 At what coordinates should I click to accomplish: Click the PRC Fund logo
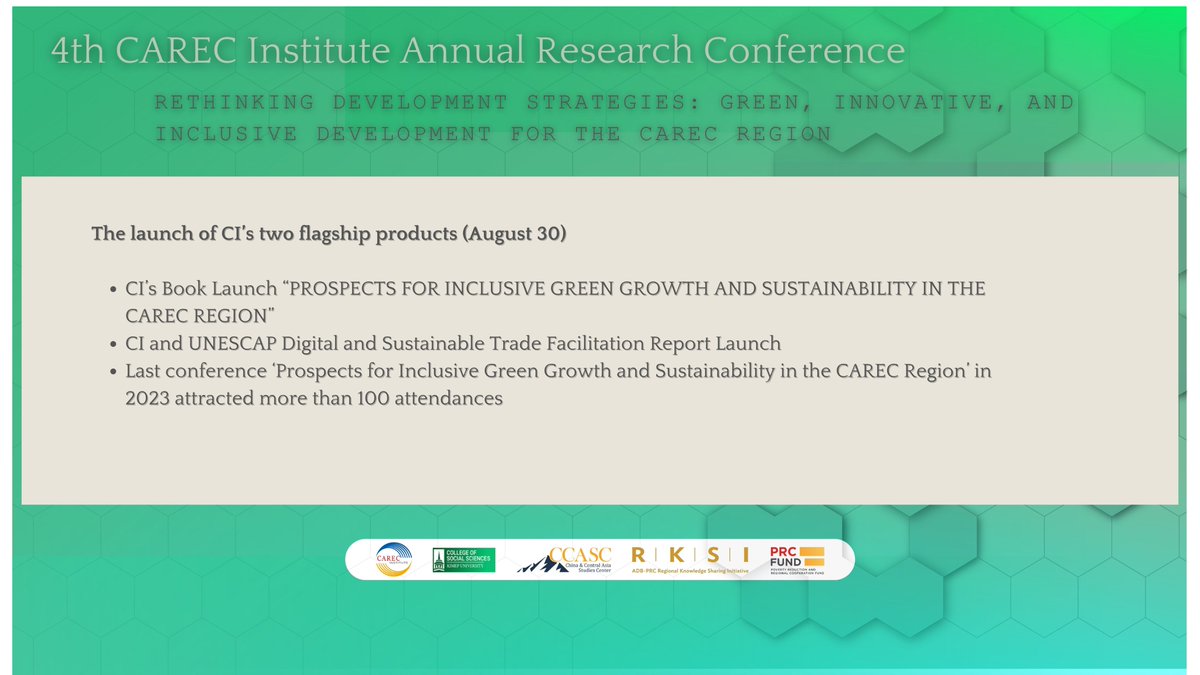coord(797,560)
